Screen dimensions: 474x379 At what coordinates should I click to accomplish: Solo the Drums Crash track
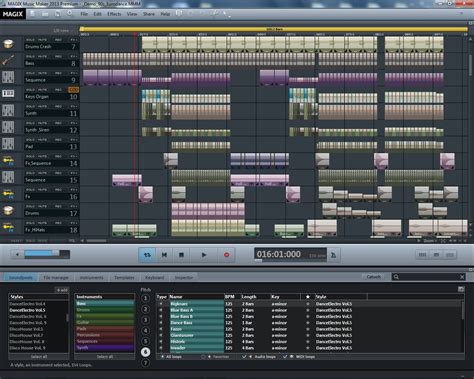[x=30, y=40]
